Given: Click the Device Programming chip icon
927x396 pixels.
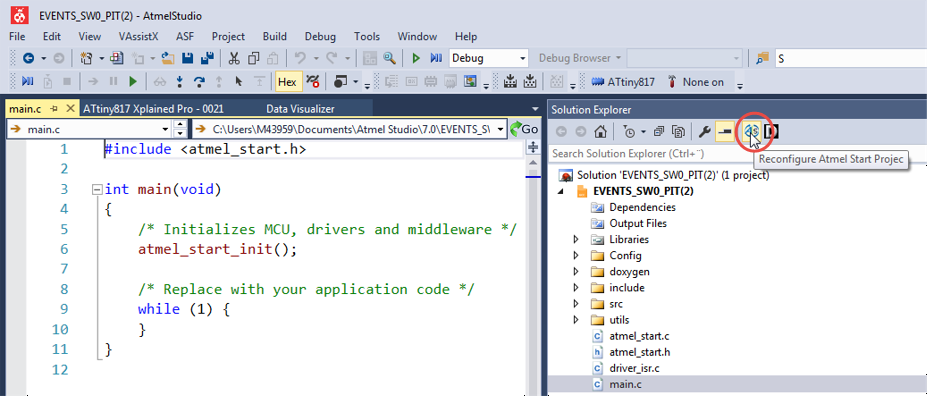Looking at the screenshot, I should pos(430,82).
